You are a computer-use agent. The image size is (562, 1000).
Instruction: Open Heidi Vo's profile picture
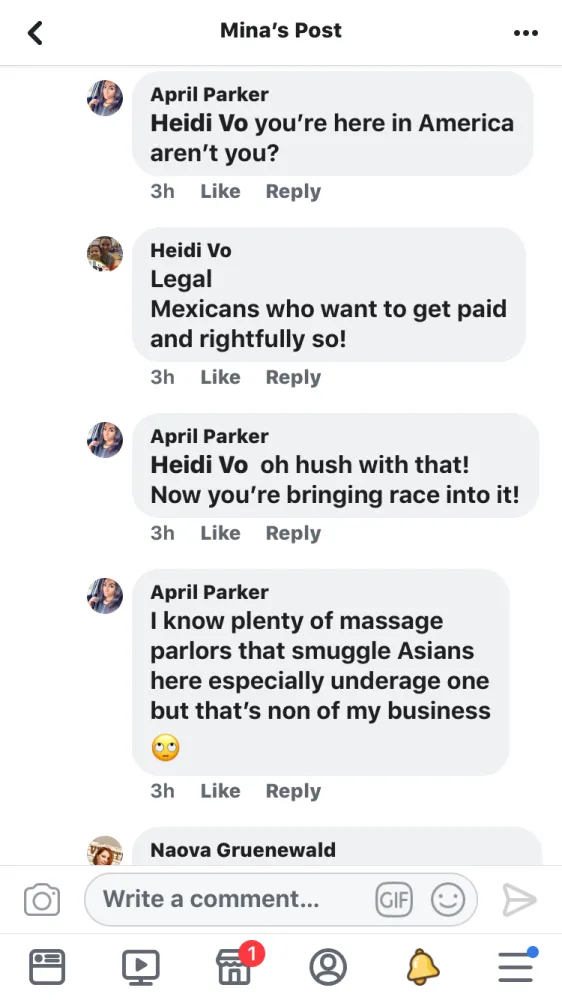105,254
